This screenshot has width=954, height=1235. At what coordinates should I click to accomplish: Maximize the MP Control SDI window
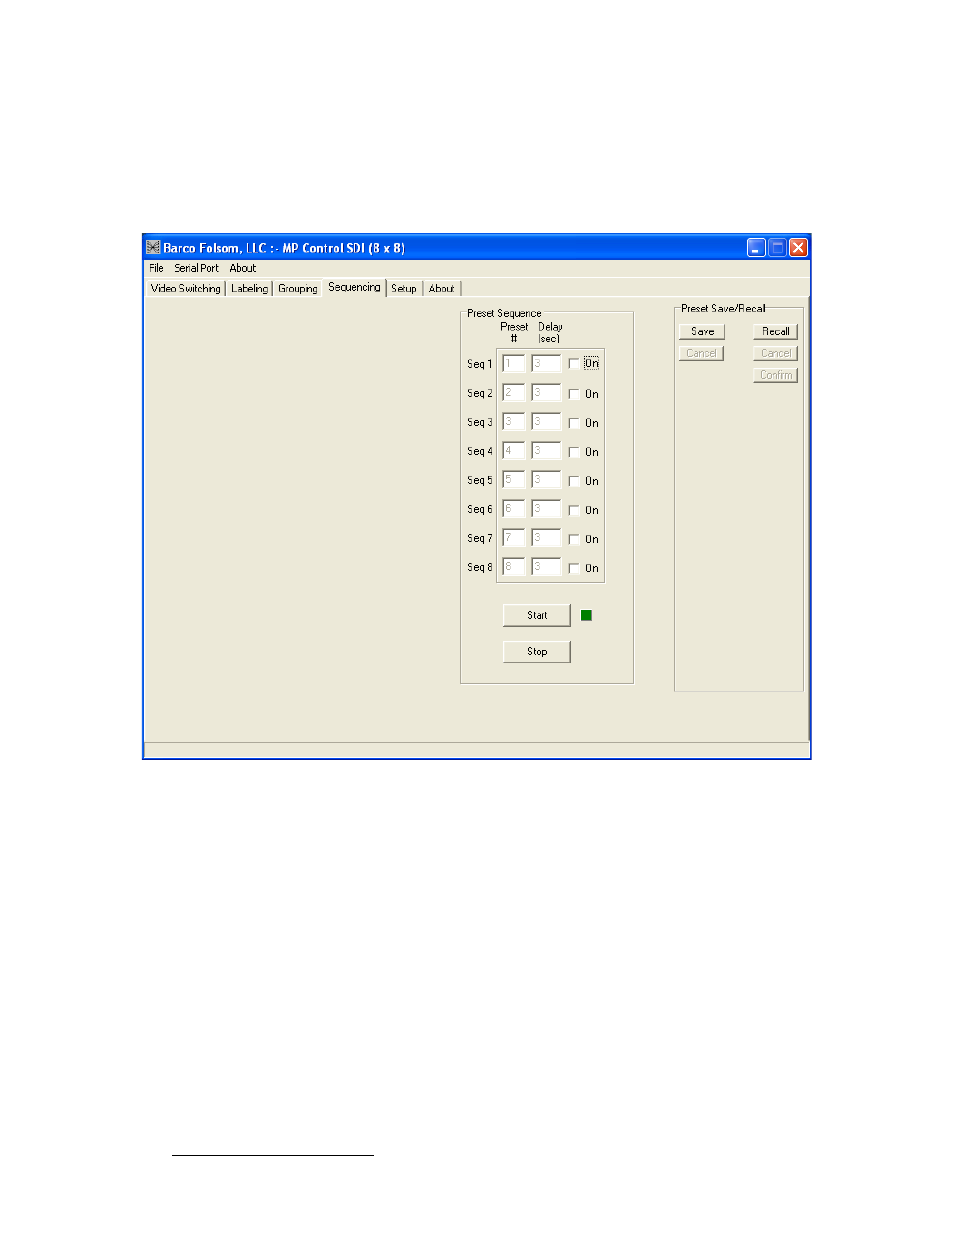pos(777,247)
